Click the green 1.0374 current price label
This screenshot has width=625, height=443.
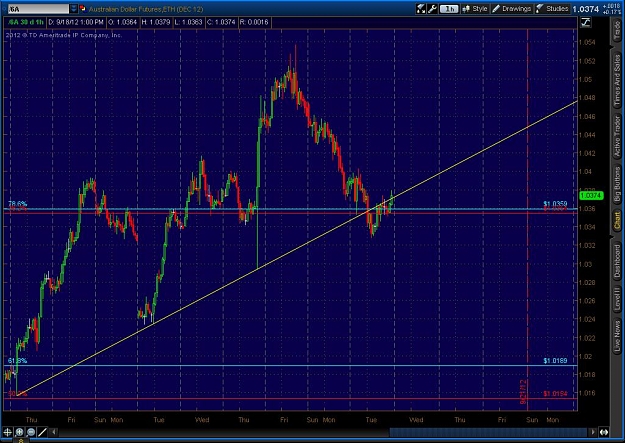coord(591,195)
